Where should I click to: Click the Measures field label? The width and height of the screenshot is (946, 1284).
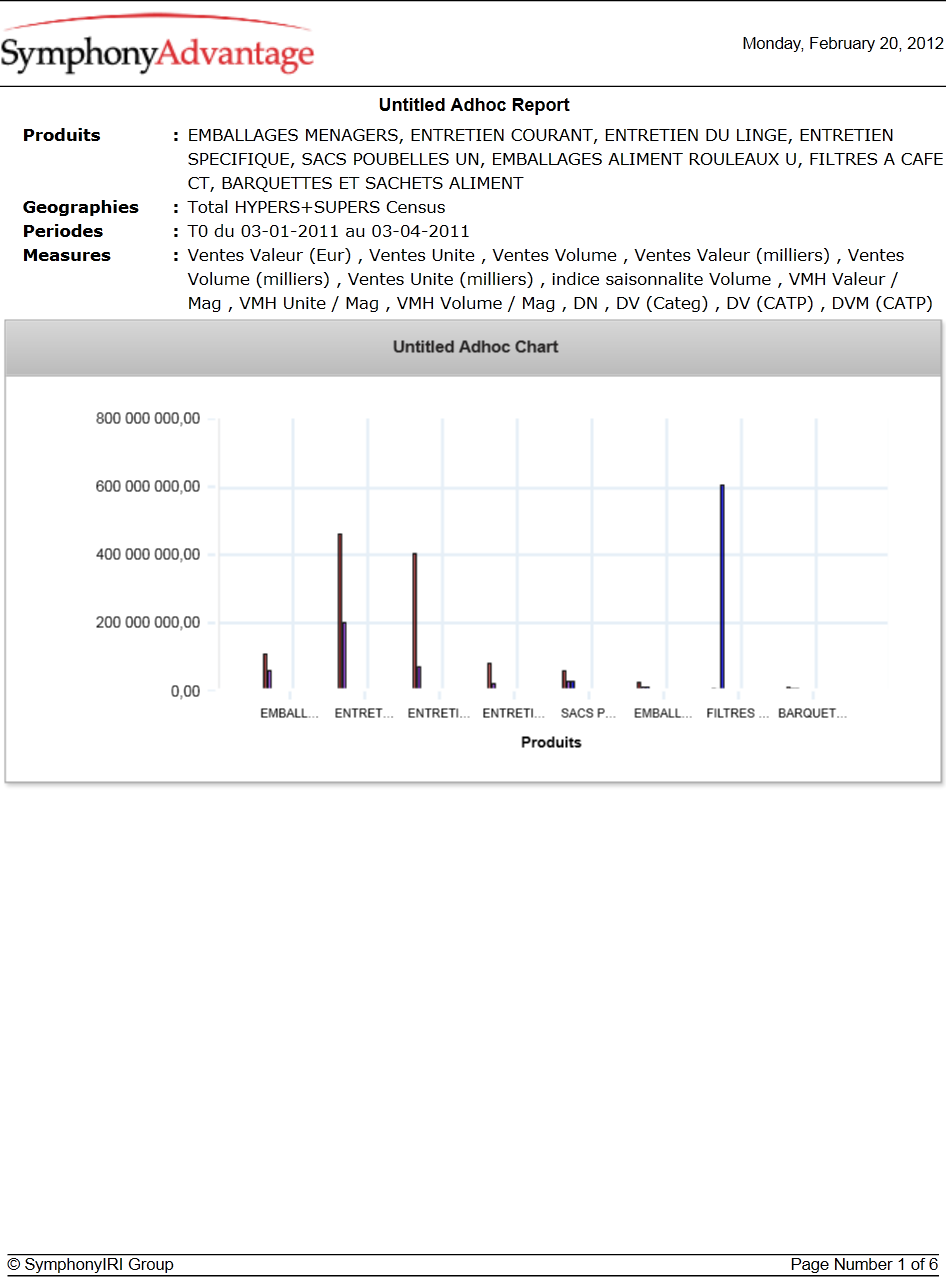pyautogui.click(x=67, y=255)
